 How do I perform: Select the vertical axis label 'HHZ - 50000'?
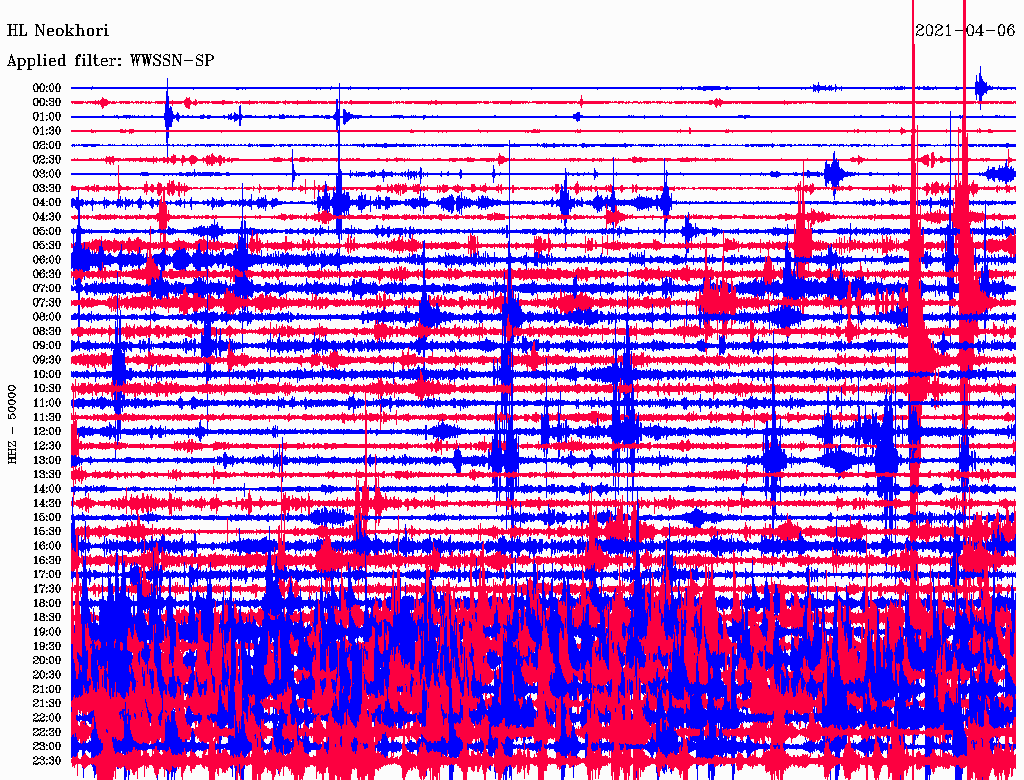tap(12, 424)
